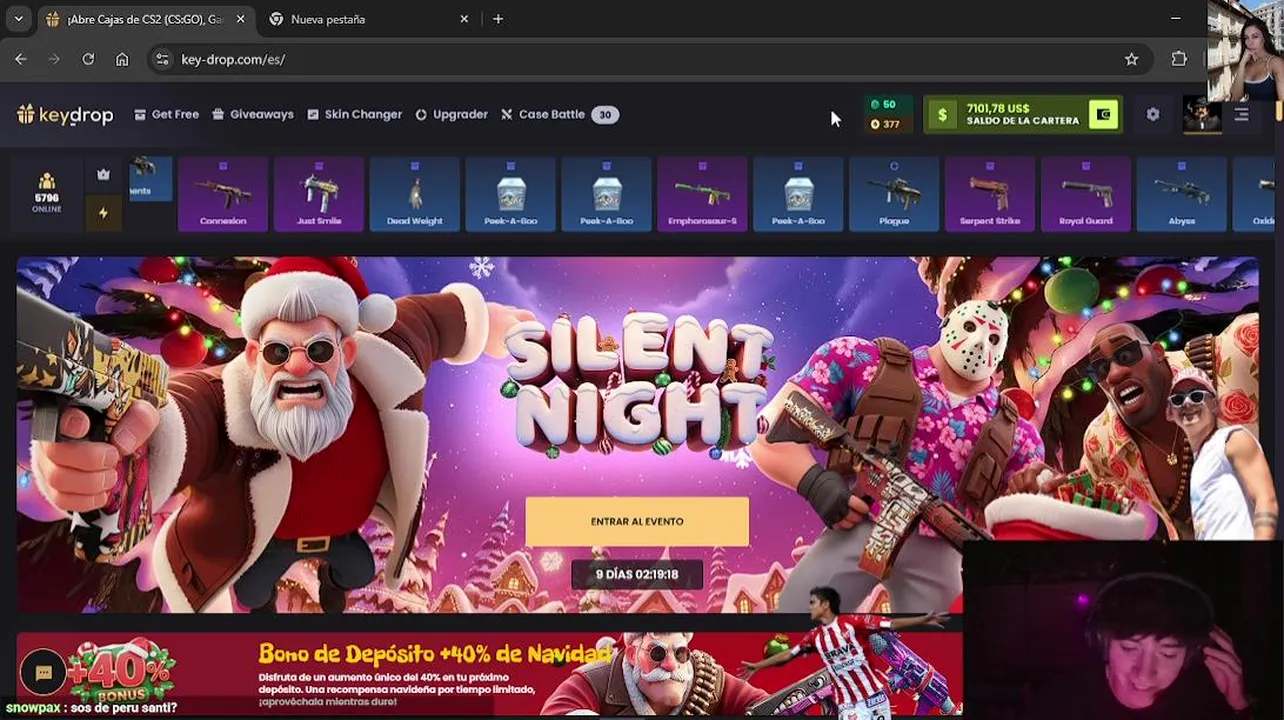Screen dimensions: 1284x720
Task: Click the user profile avatar
Action: coord(1201,115)
